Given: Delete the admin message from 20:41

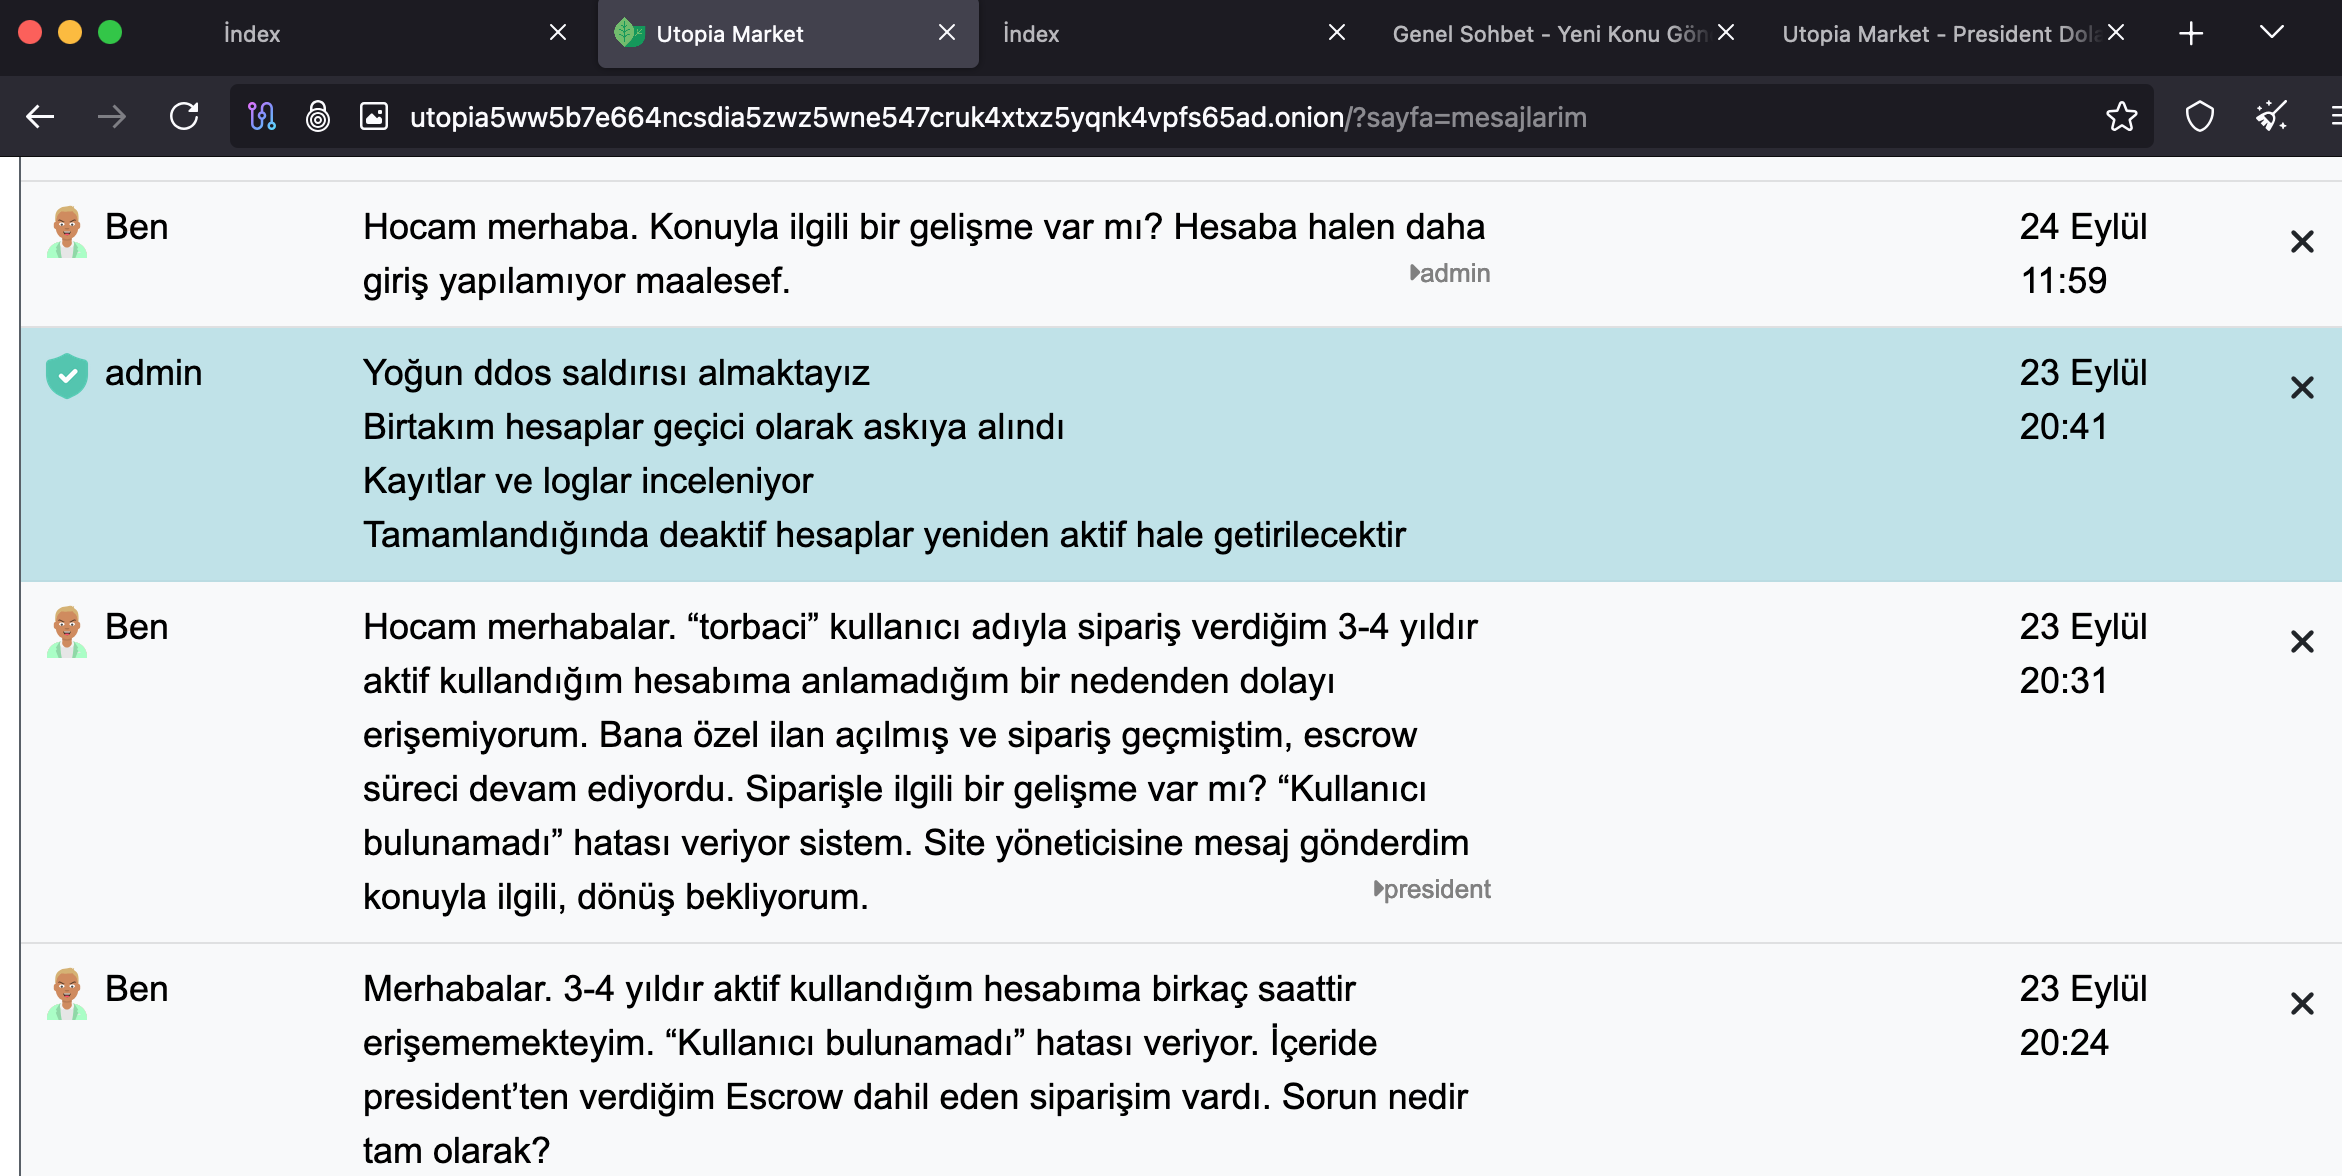Looking at the screenshot, I should (2302, 388).
